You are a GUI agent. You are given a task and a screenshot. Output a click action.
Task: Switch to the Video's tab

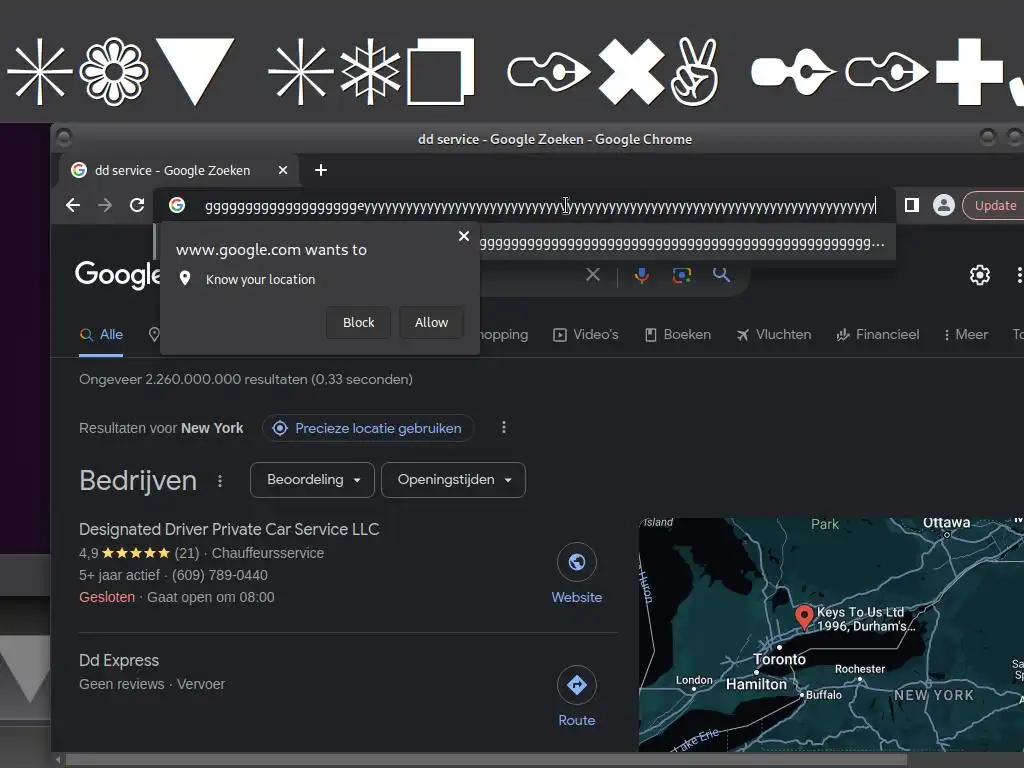pos(586,334)
